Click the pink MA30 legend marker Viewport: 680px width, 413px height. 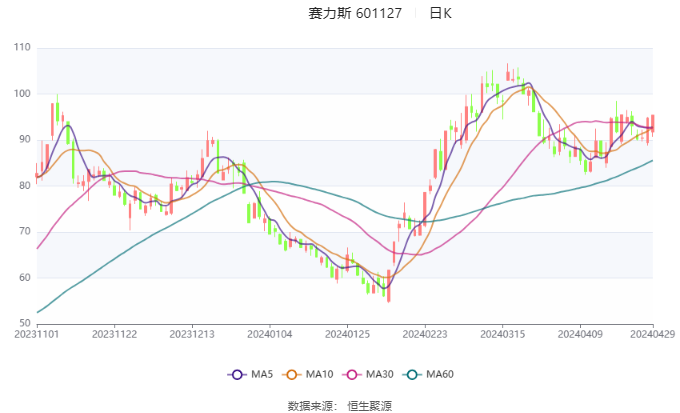coord(353,374)
